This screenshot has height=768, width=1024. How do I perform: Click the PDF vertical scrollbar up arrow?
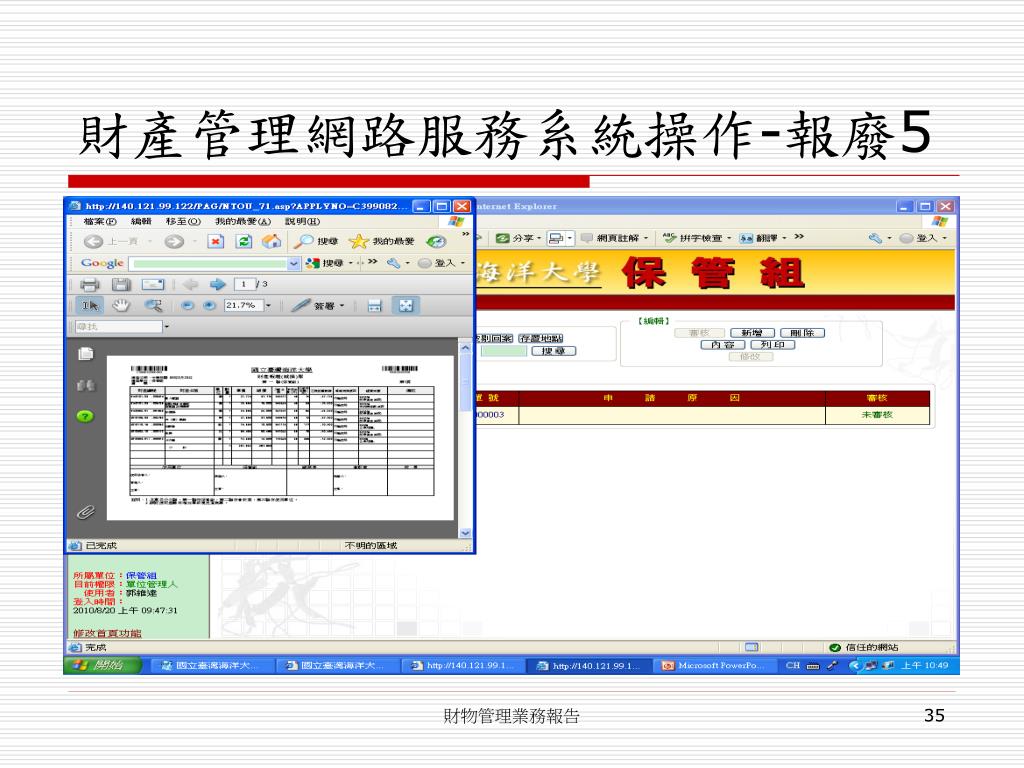pyautogui.click(x=465, y=349)
